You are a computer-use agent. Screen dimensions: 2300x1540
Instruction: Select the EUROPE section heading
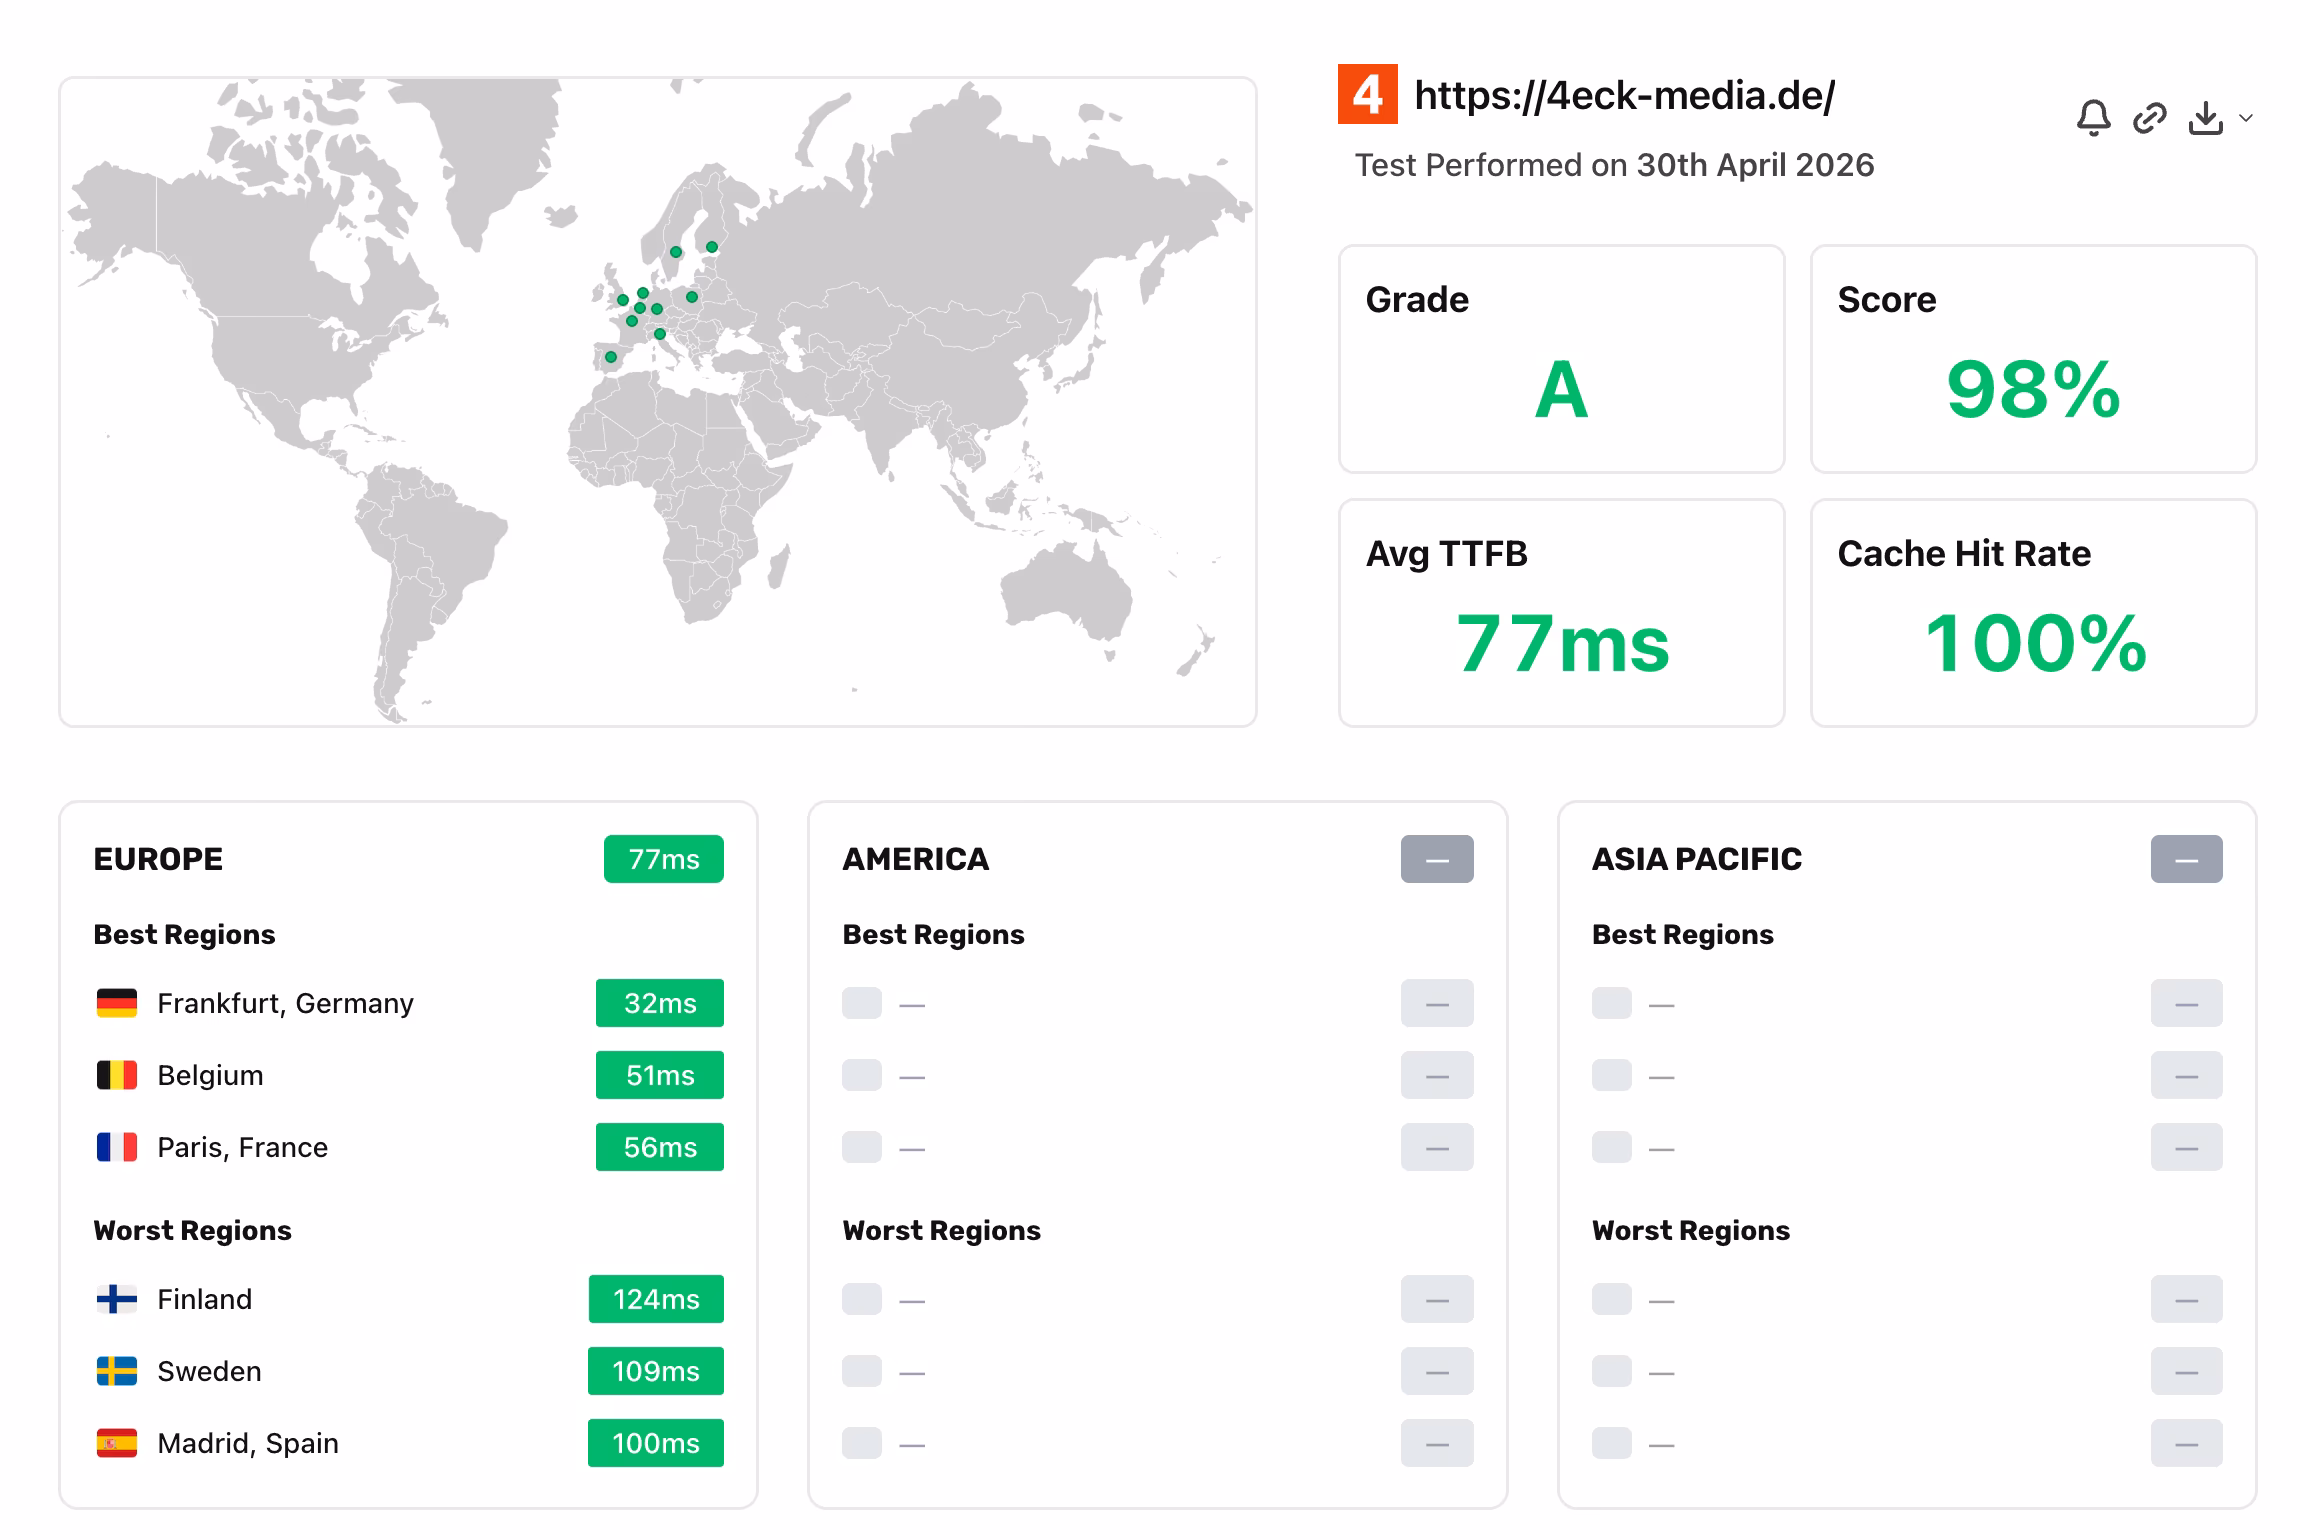pos(158,859)
